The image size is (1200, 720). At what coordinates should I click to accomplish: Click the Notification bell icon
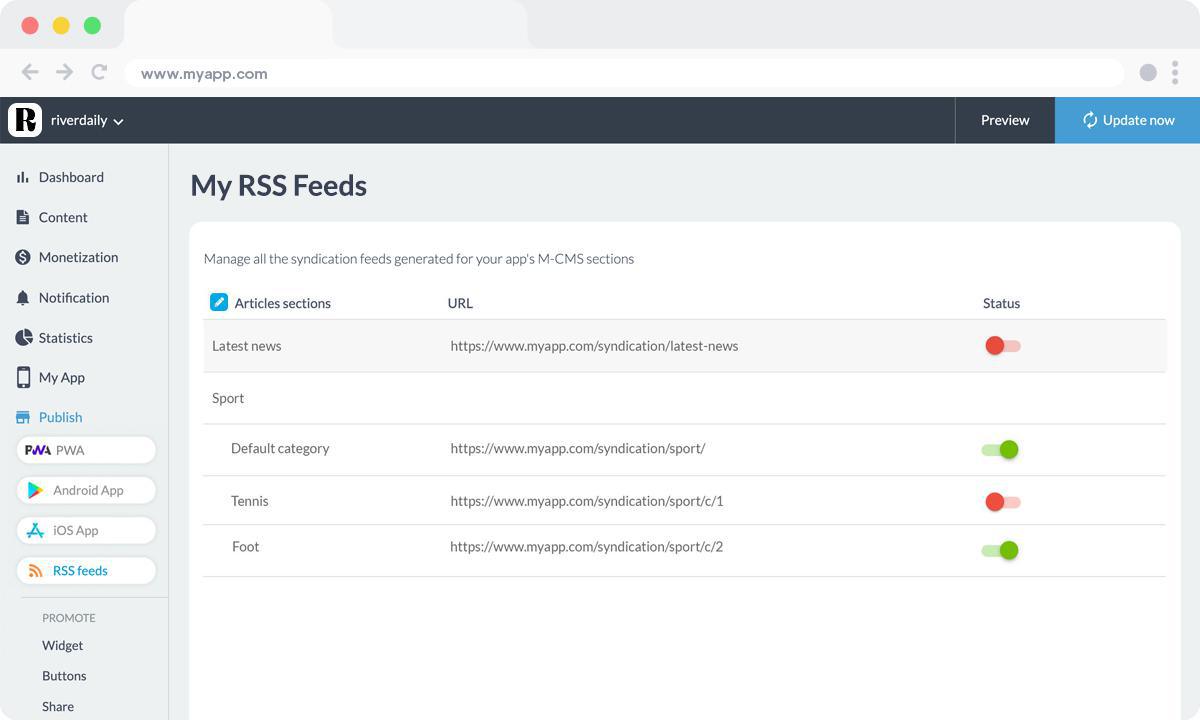coord(23,298)
